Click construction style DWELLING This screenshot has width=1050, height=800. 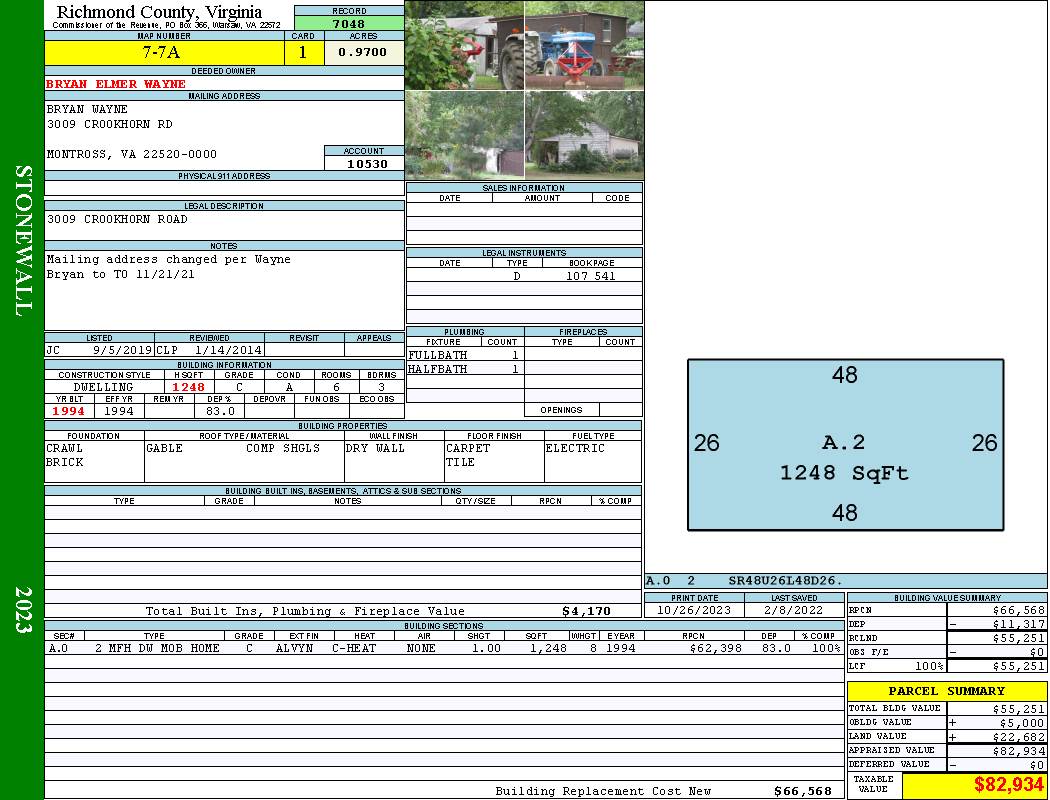pos(103,387)
